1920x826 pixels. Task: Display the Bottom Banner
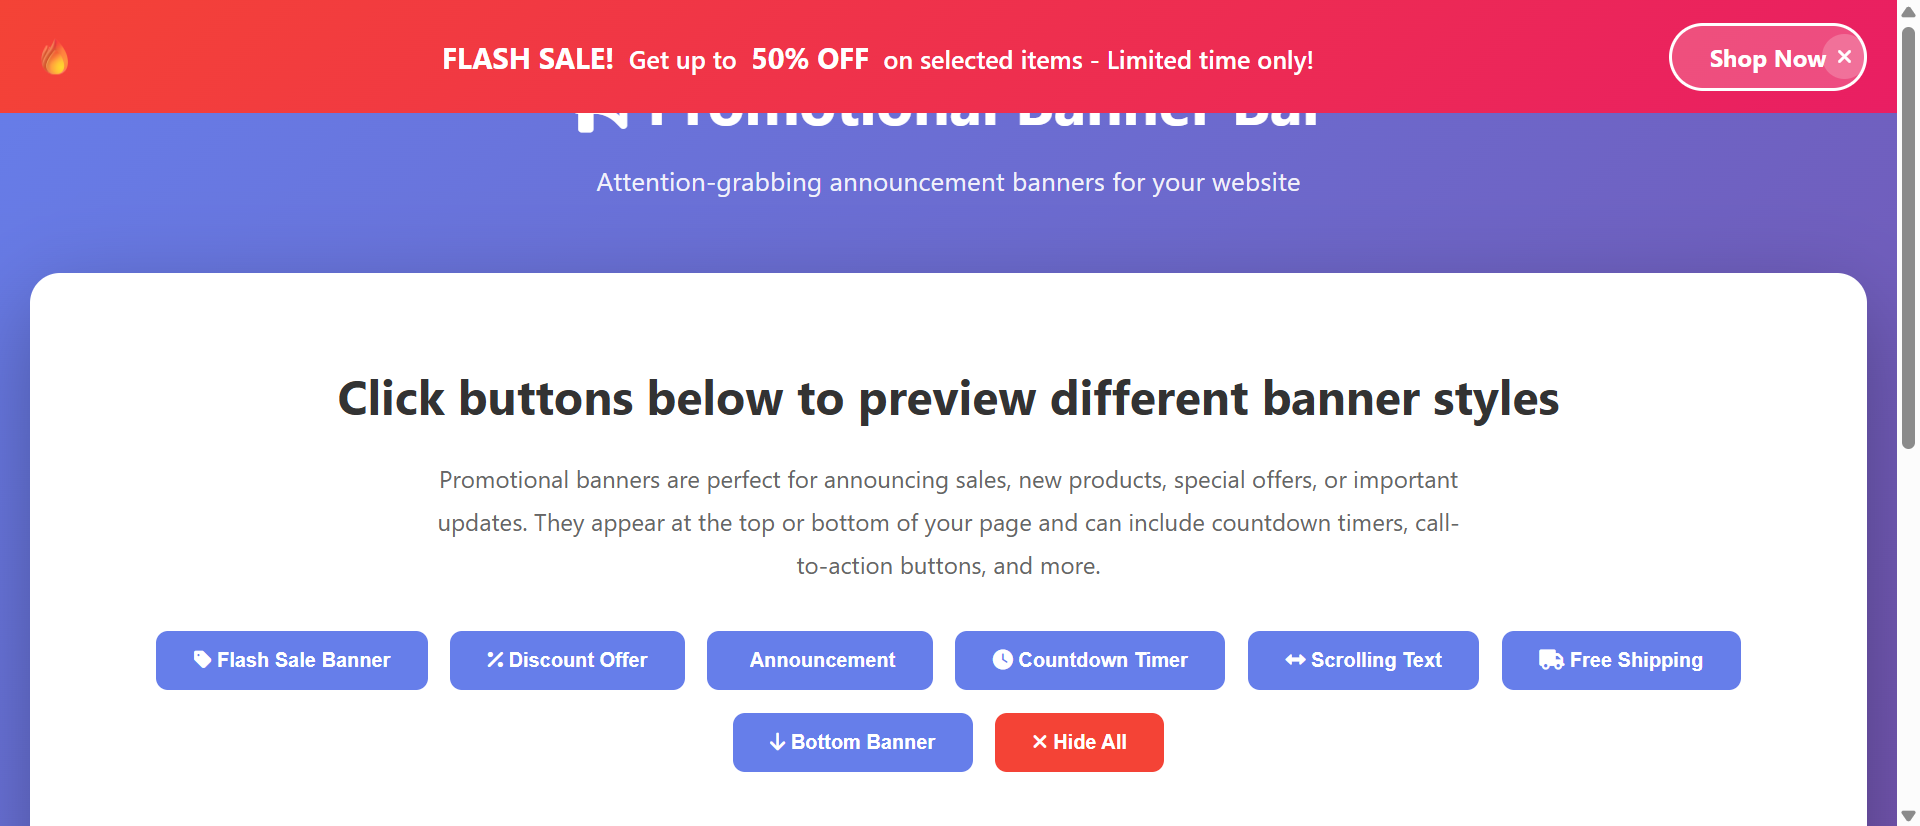852,742
